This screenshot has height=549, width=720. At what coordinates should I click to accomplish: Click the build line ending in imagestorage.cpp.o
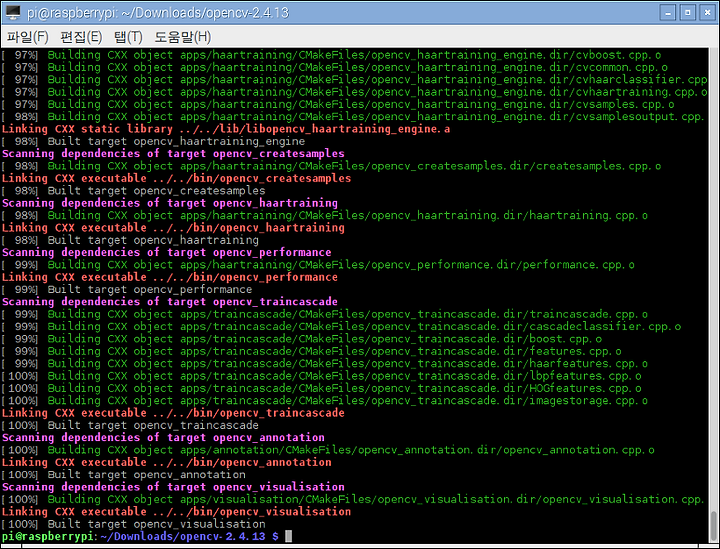tap(325, 401)
